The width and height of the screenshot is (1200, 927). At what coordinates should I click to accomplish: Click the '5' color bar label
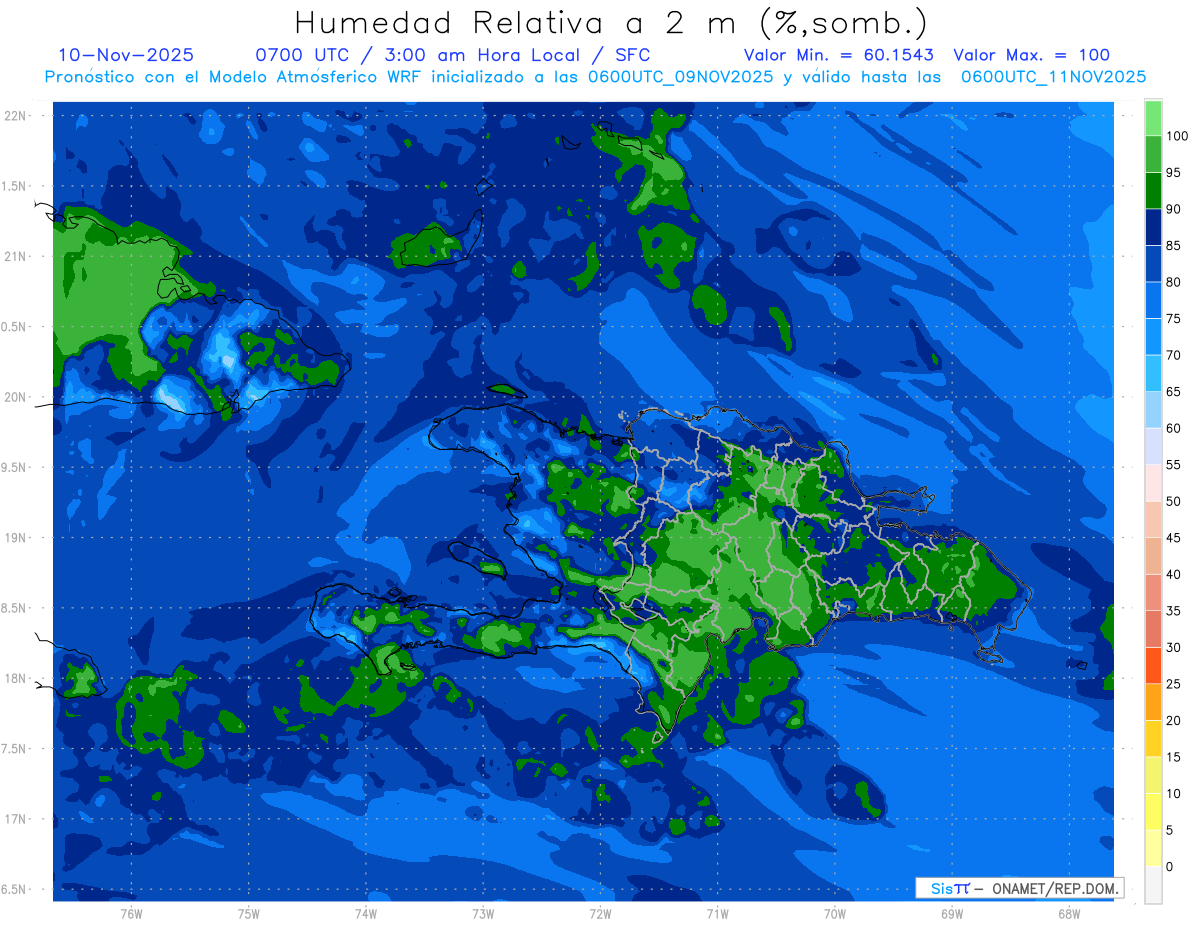pos(1170,830)
